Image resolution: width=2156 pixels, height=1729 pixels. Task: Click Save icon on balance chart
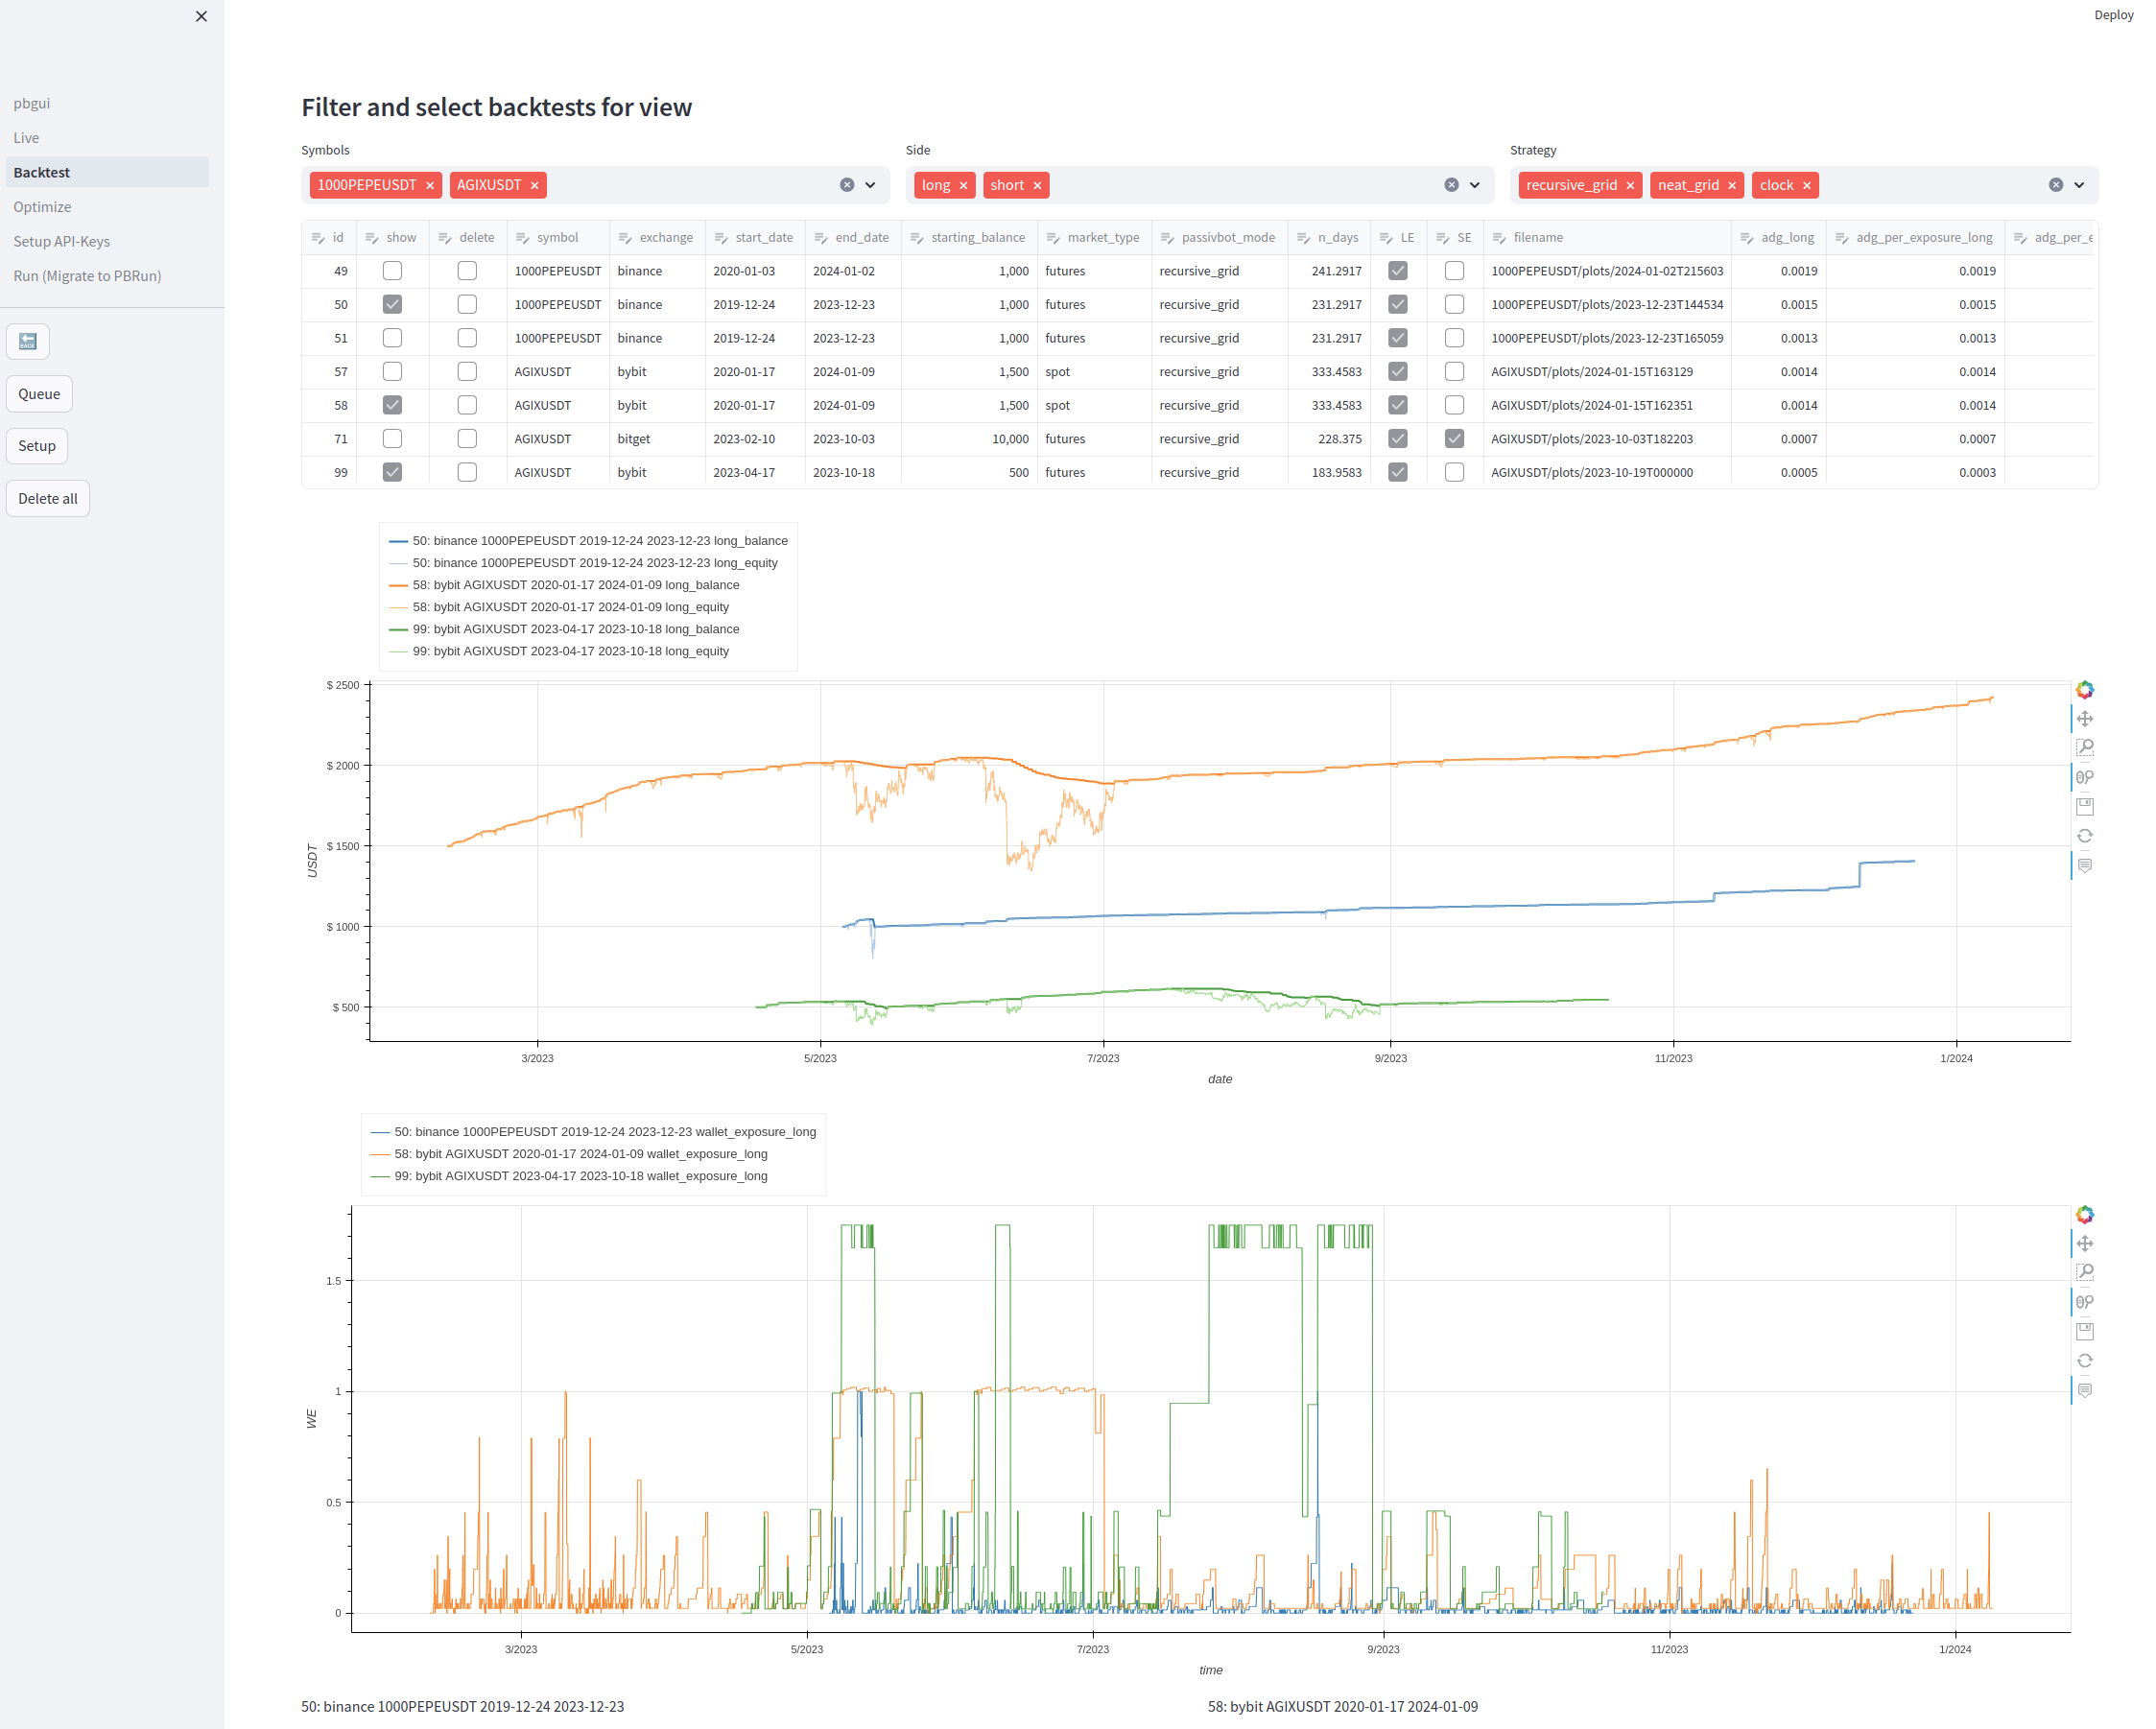pos(2084,806)
